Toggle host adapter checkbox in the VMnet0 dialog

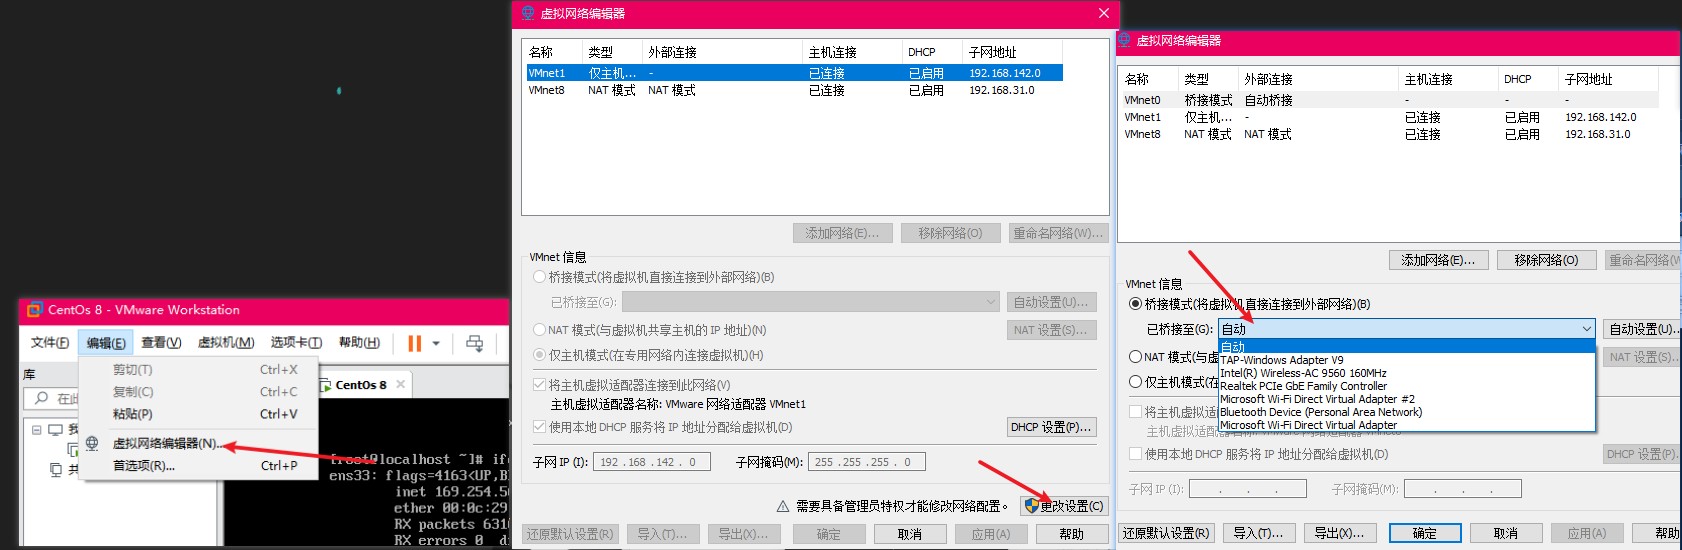tap(1136, 411)
